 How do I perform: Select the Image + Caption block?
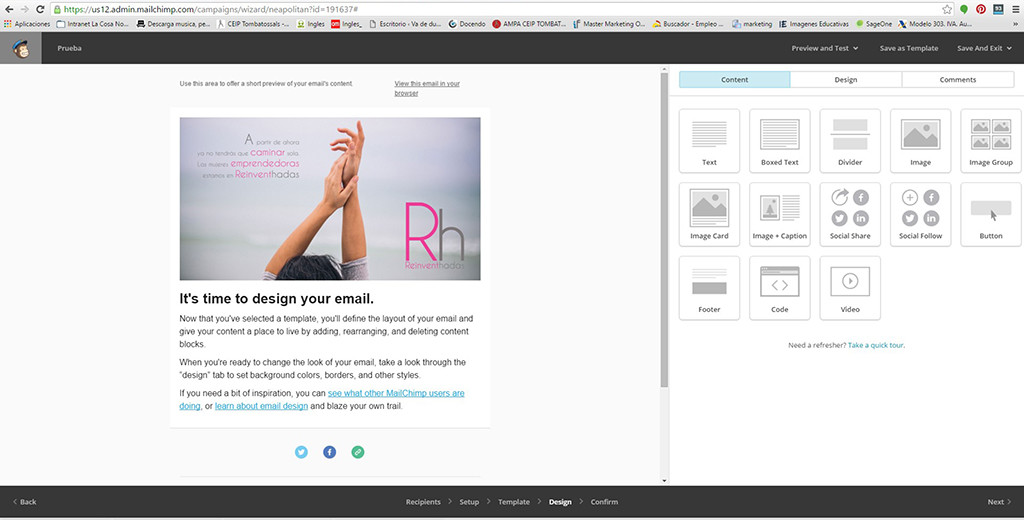[x=780, y=214]
